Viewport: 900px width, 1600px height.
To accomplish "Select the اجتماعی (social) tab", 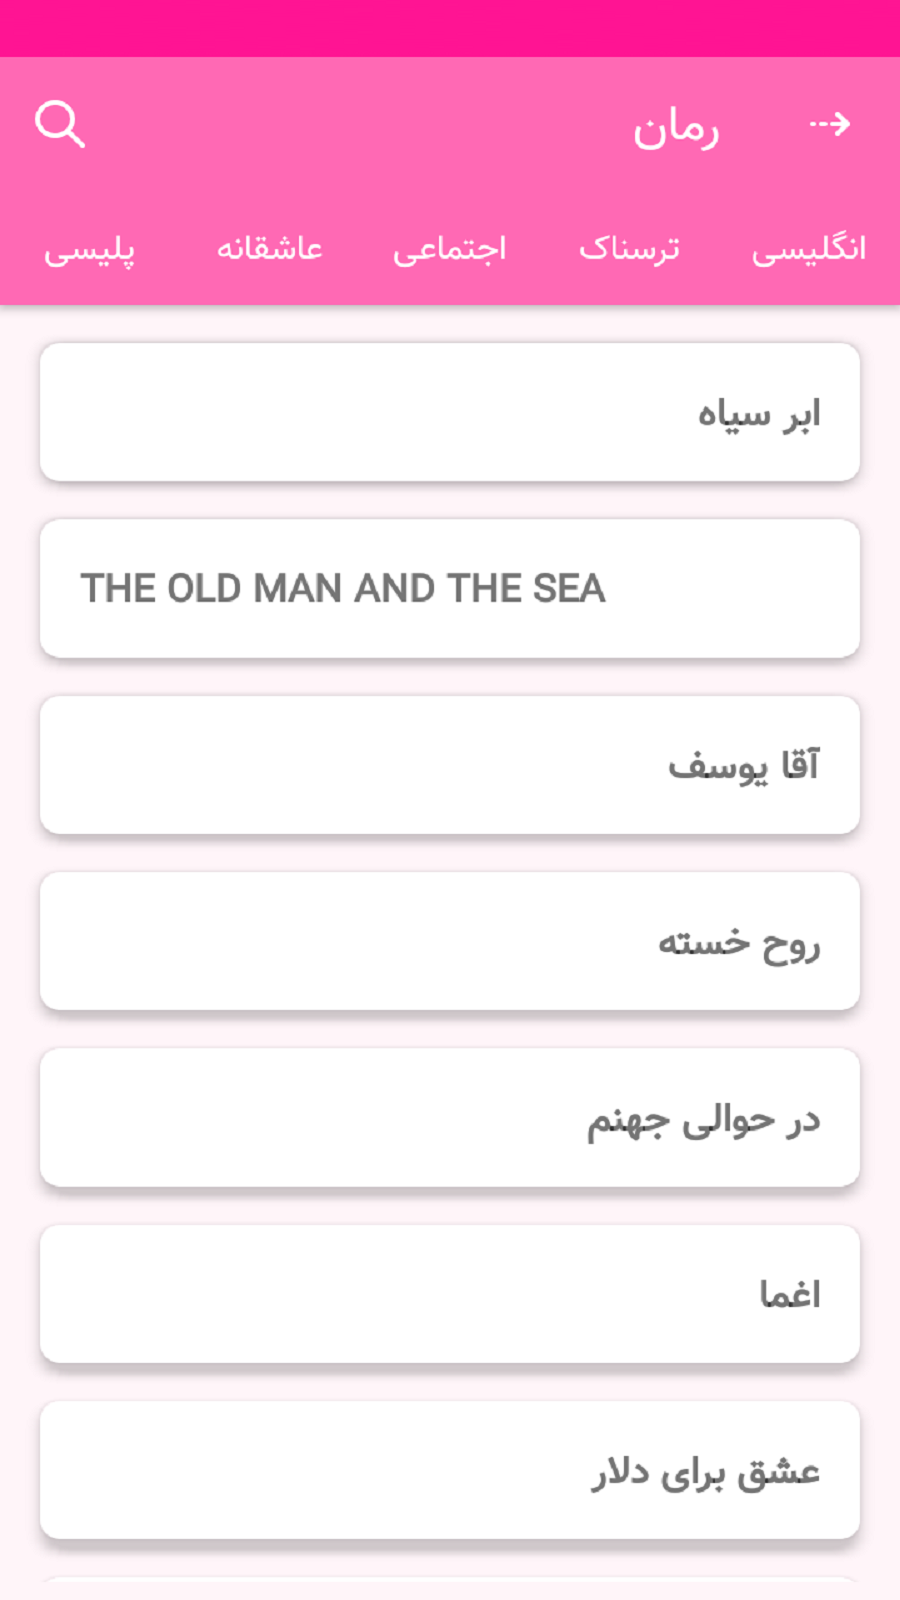I will 450,249.
